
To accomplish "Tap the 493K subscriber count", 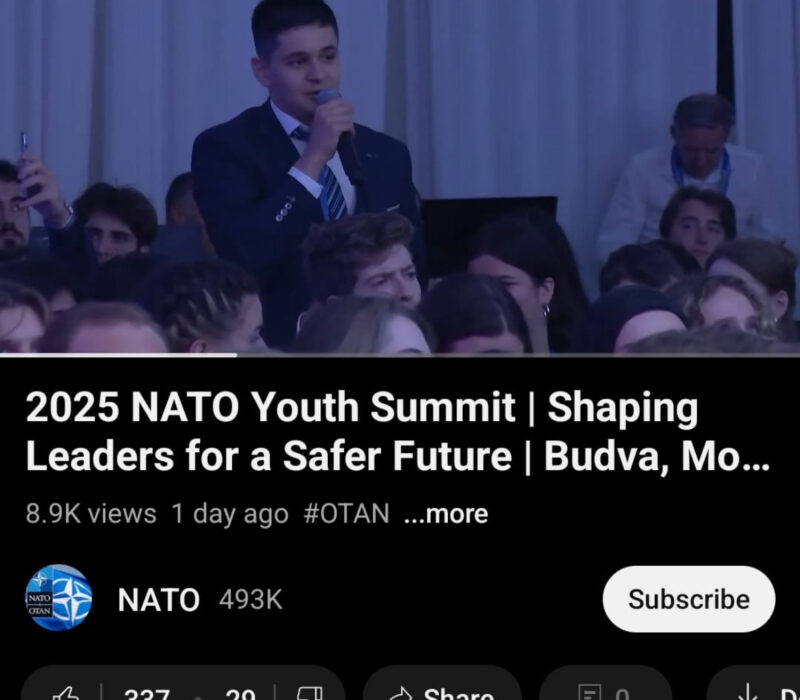I will (x=251, y=599).
